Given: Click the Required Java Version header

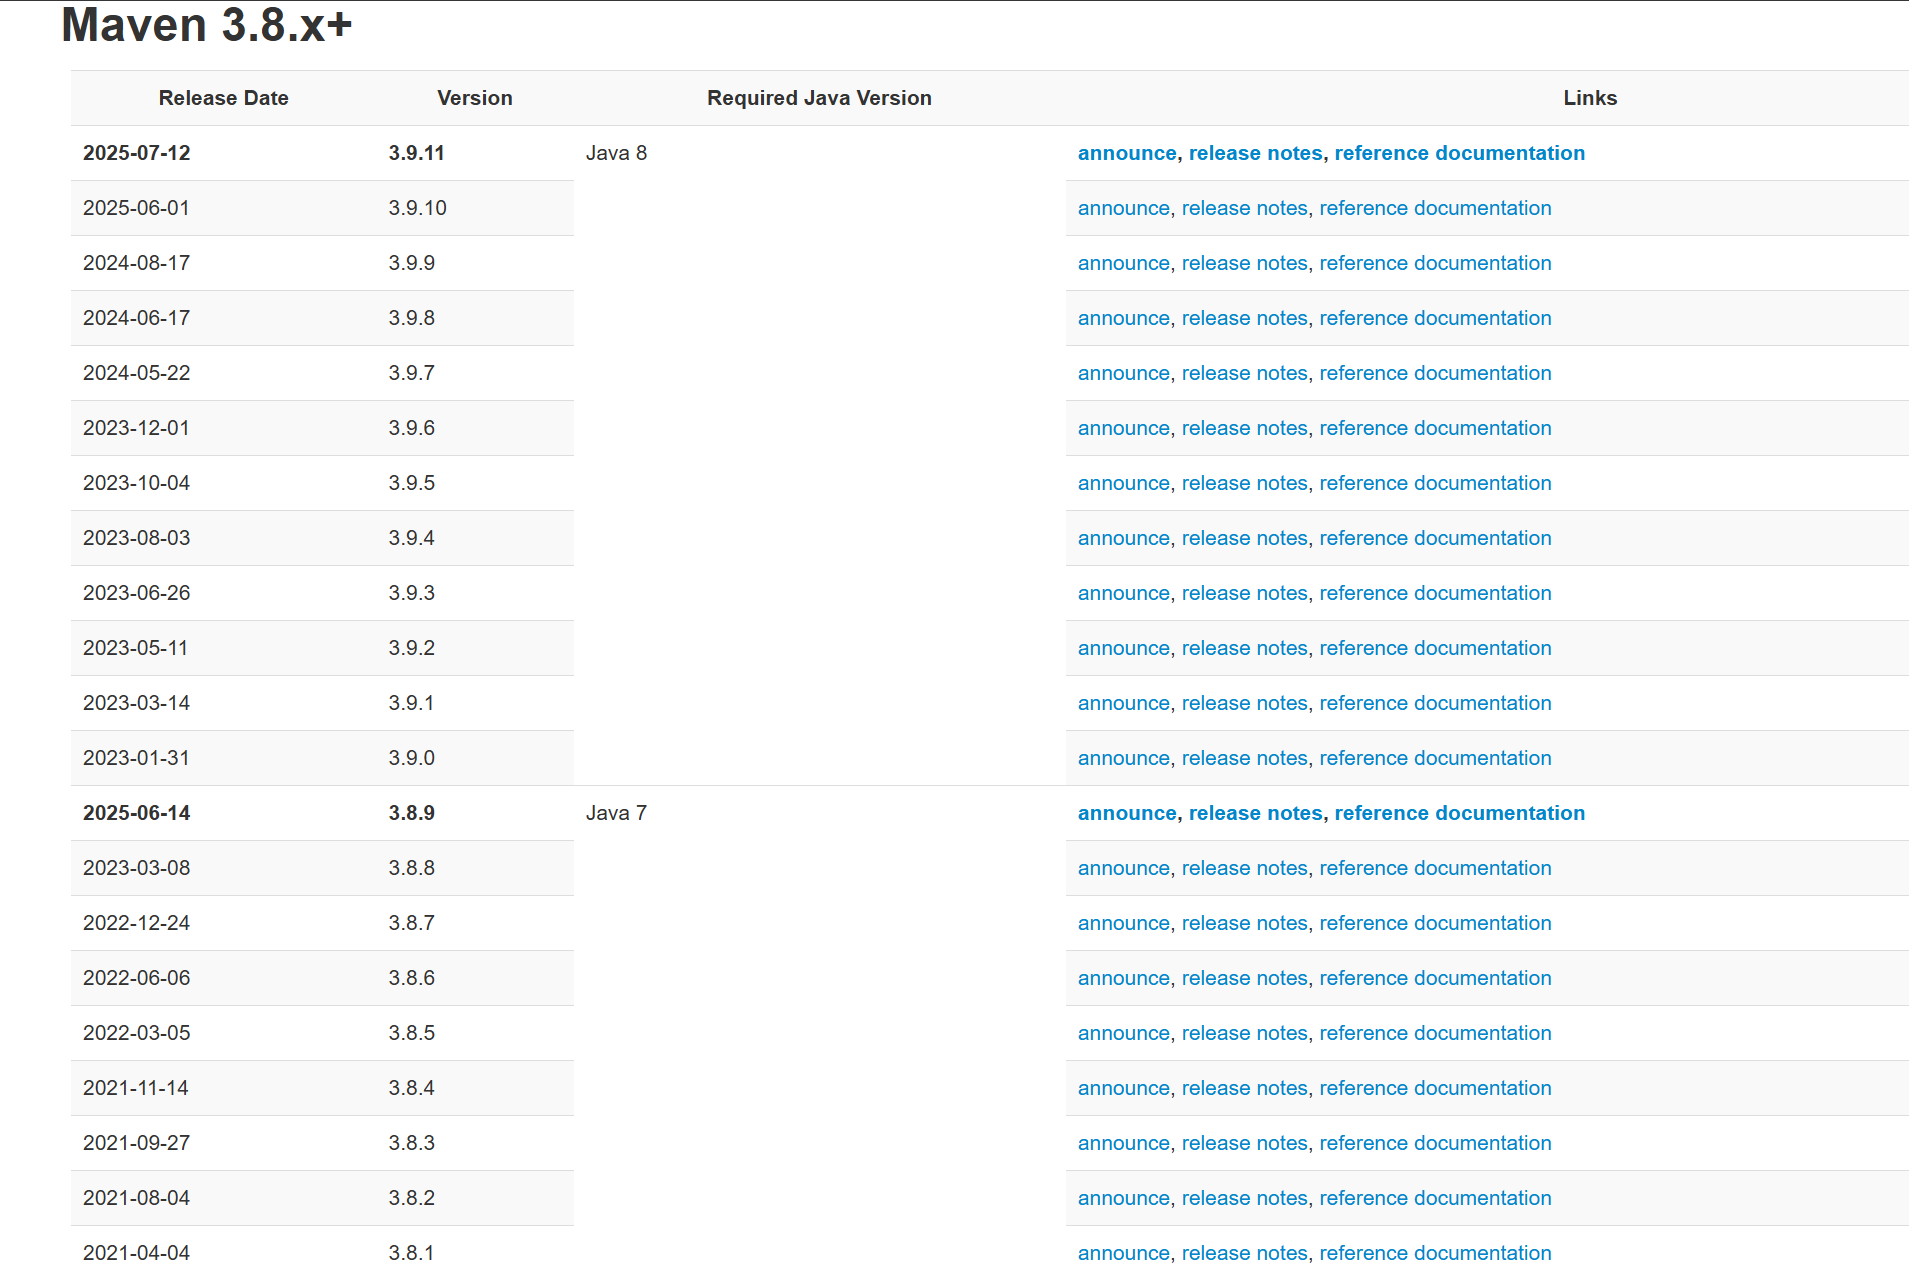Looking at the screenshot, I should (819, 98).
